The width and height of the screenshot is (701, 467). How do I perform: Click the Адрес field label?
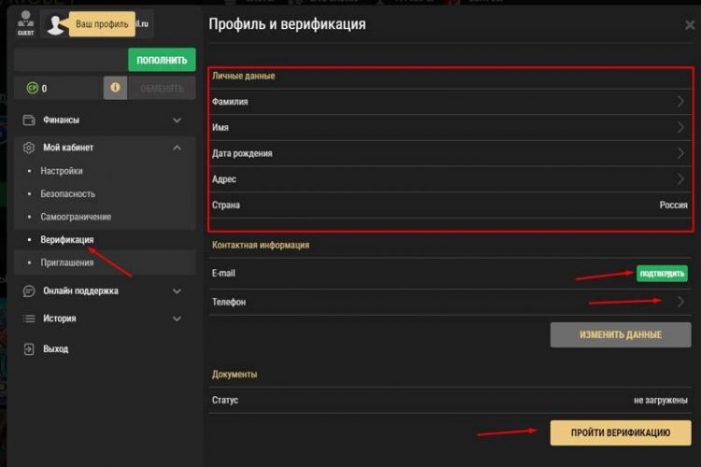pyautogui.click(x=224, y=179)
